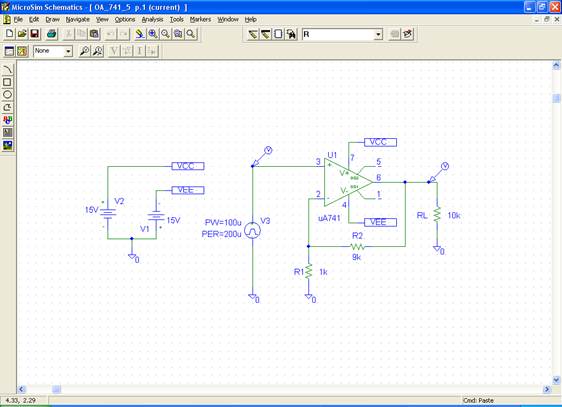Open the Get New Part binoculars icon

[291, 34]
